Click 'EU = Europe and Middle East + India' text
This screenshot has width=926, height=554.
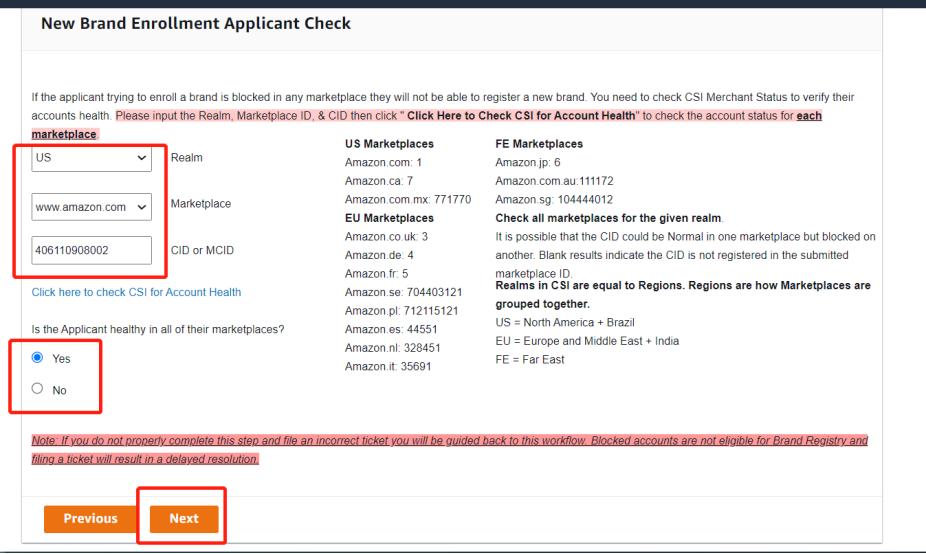[x=587, y=341]
